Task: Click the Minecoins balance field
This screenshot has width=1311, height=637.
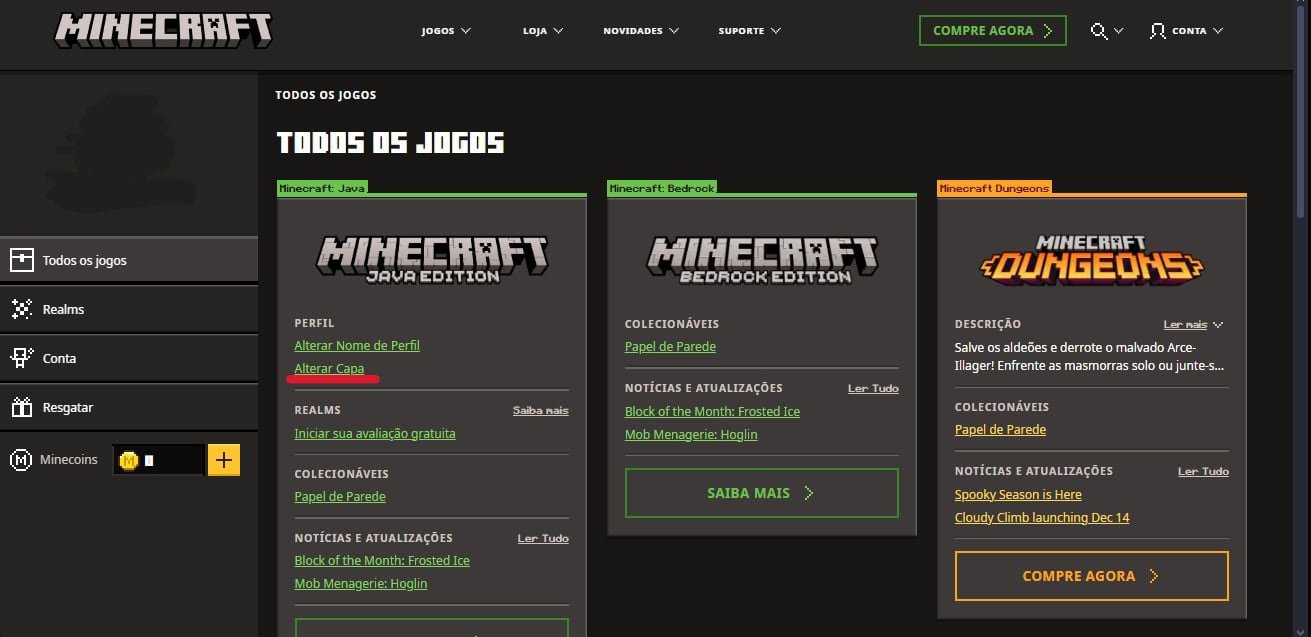Action: [x=159, y=461]
